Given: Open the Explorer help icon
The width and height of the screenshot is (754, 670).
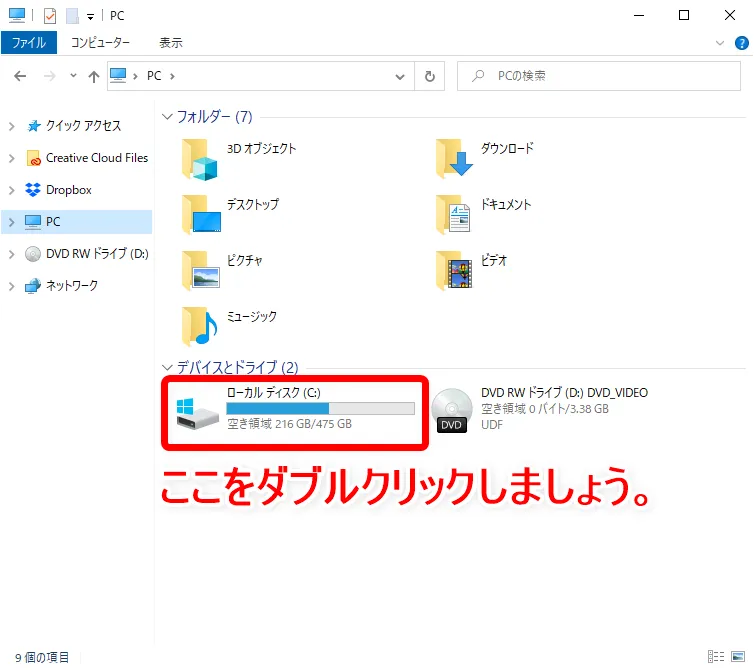Looking at the screenshot, I should coord(741,43).
